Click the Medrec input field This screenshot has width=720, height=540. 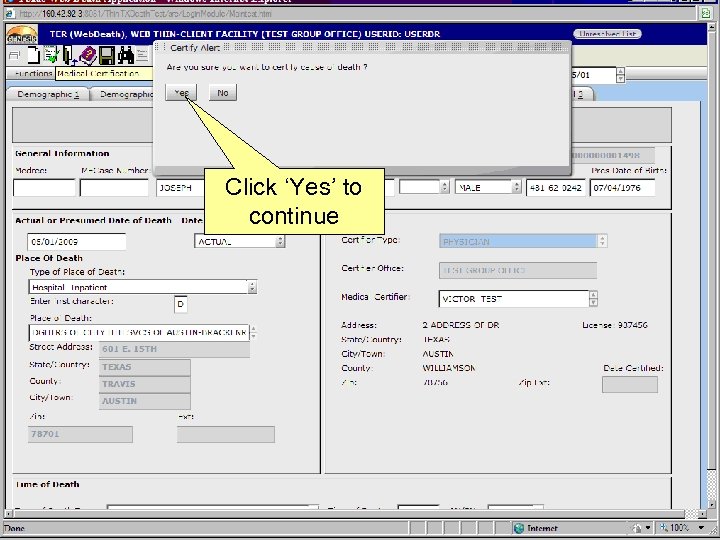click(44, 188)
